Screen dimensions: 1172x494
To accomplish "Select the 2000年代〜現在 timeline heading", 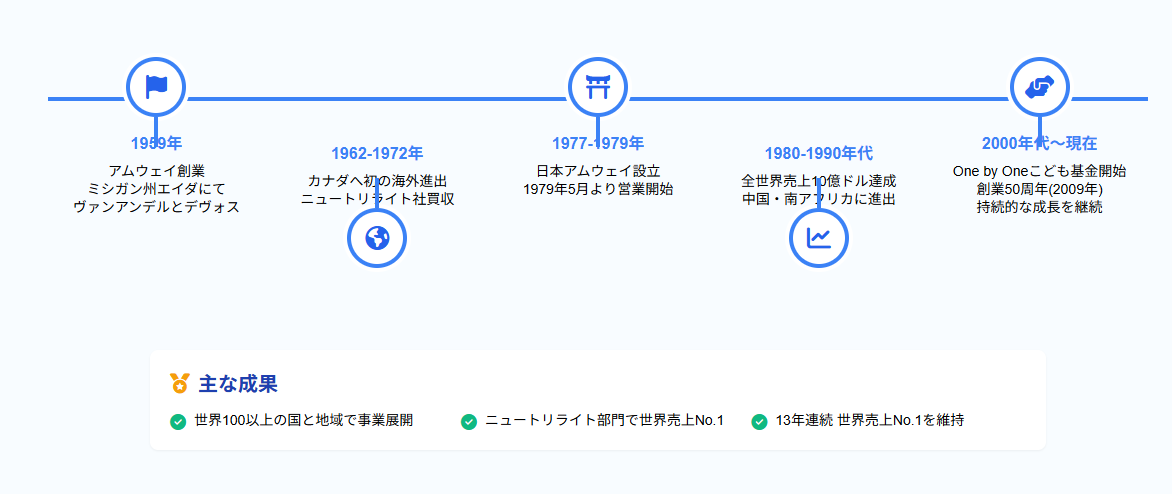I will click(1040, 143).
